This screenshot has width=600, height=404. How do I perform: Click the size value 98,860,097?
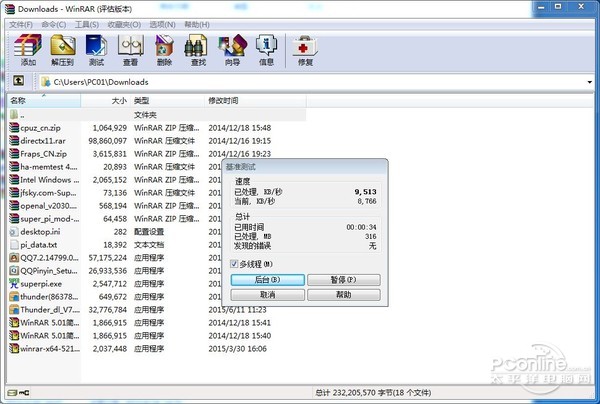[108, 141]
